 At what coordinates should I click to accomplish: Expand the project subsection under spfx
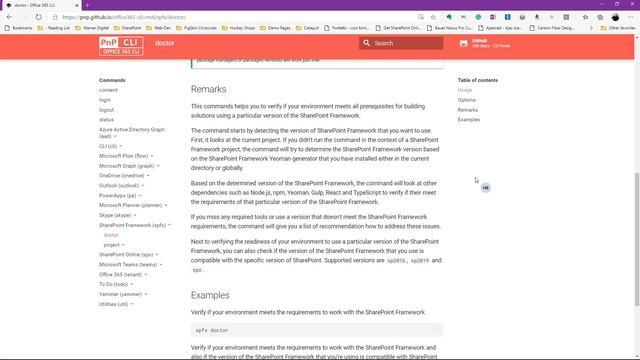(x=114, y=245)
